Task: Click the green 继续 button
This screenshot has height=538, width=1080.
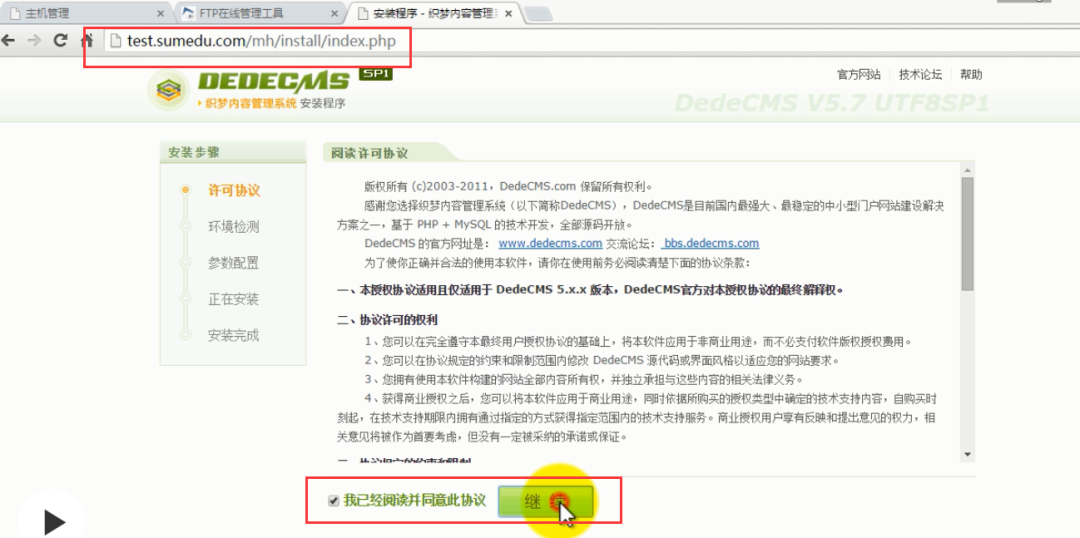Action: click(546, 502)
